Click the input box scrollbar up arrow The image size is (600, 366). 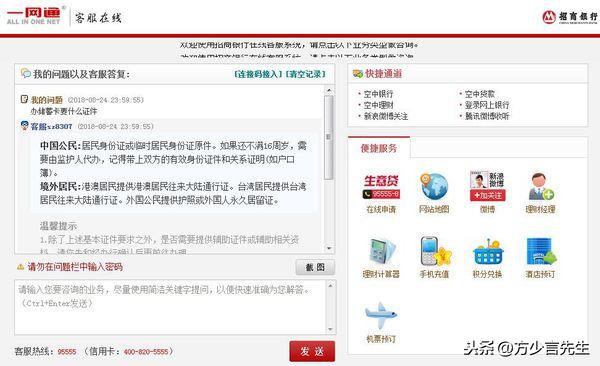click(331, 285)
